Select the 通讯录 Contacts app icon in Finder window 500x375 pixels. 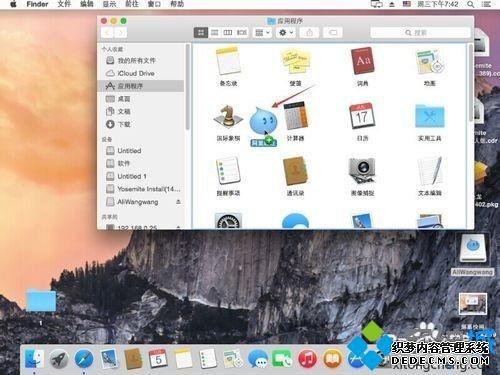(x=295, y=171)
